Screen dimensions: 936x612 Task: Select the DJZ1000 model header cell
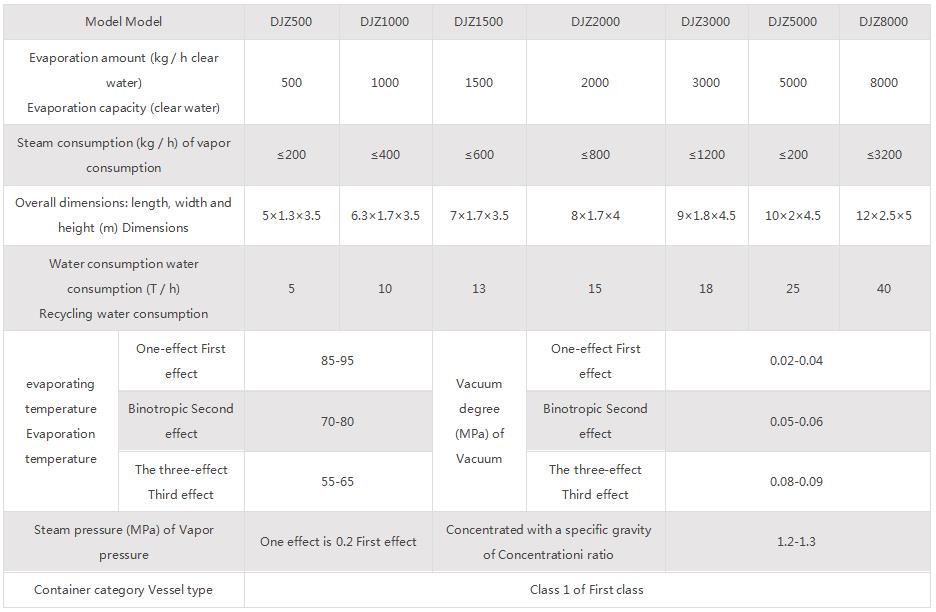pyautogui.click(x=385, y=21)
